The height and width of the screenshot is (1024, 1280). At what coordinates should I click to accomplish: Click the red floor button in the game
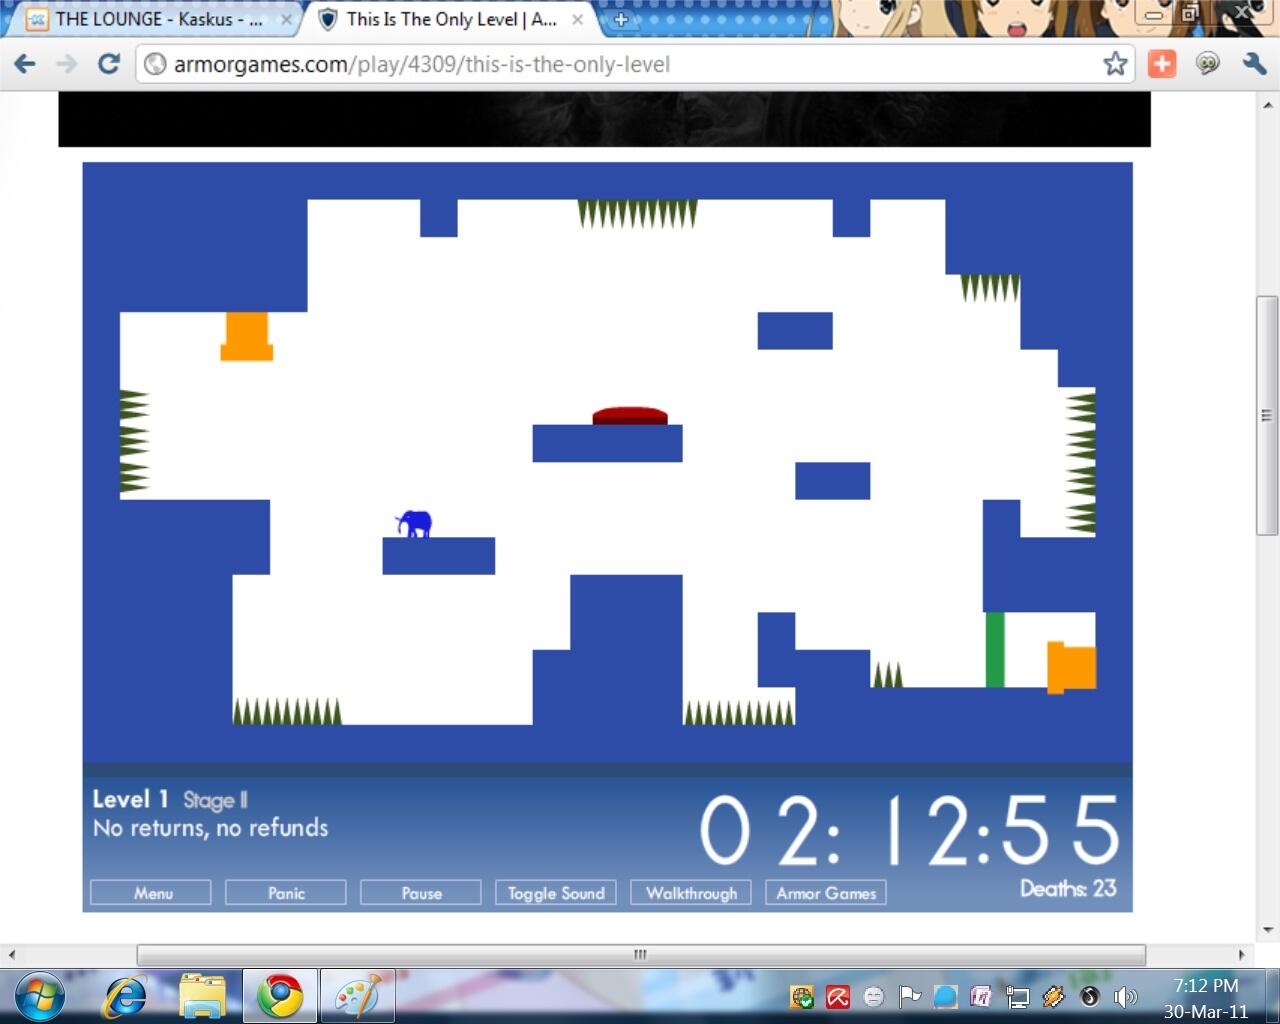(x=630, y=416)
